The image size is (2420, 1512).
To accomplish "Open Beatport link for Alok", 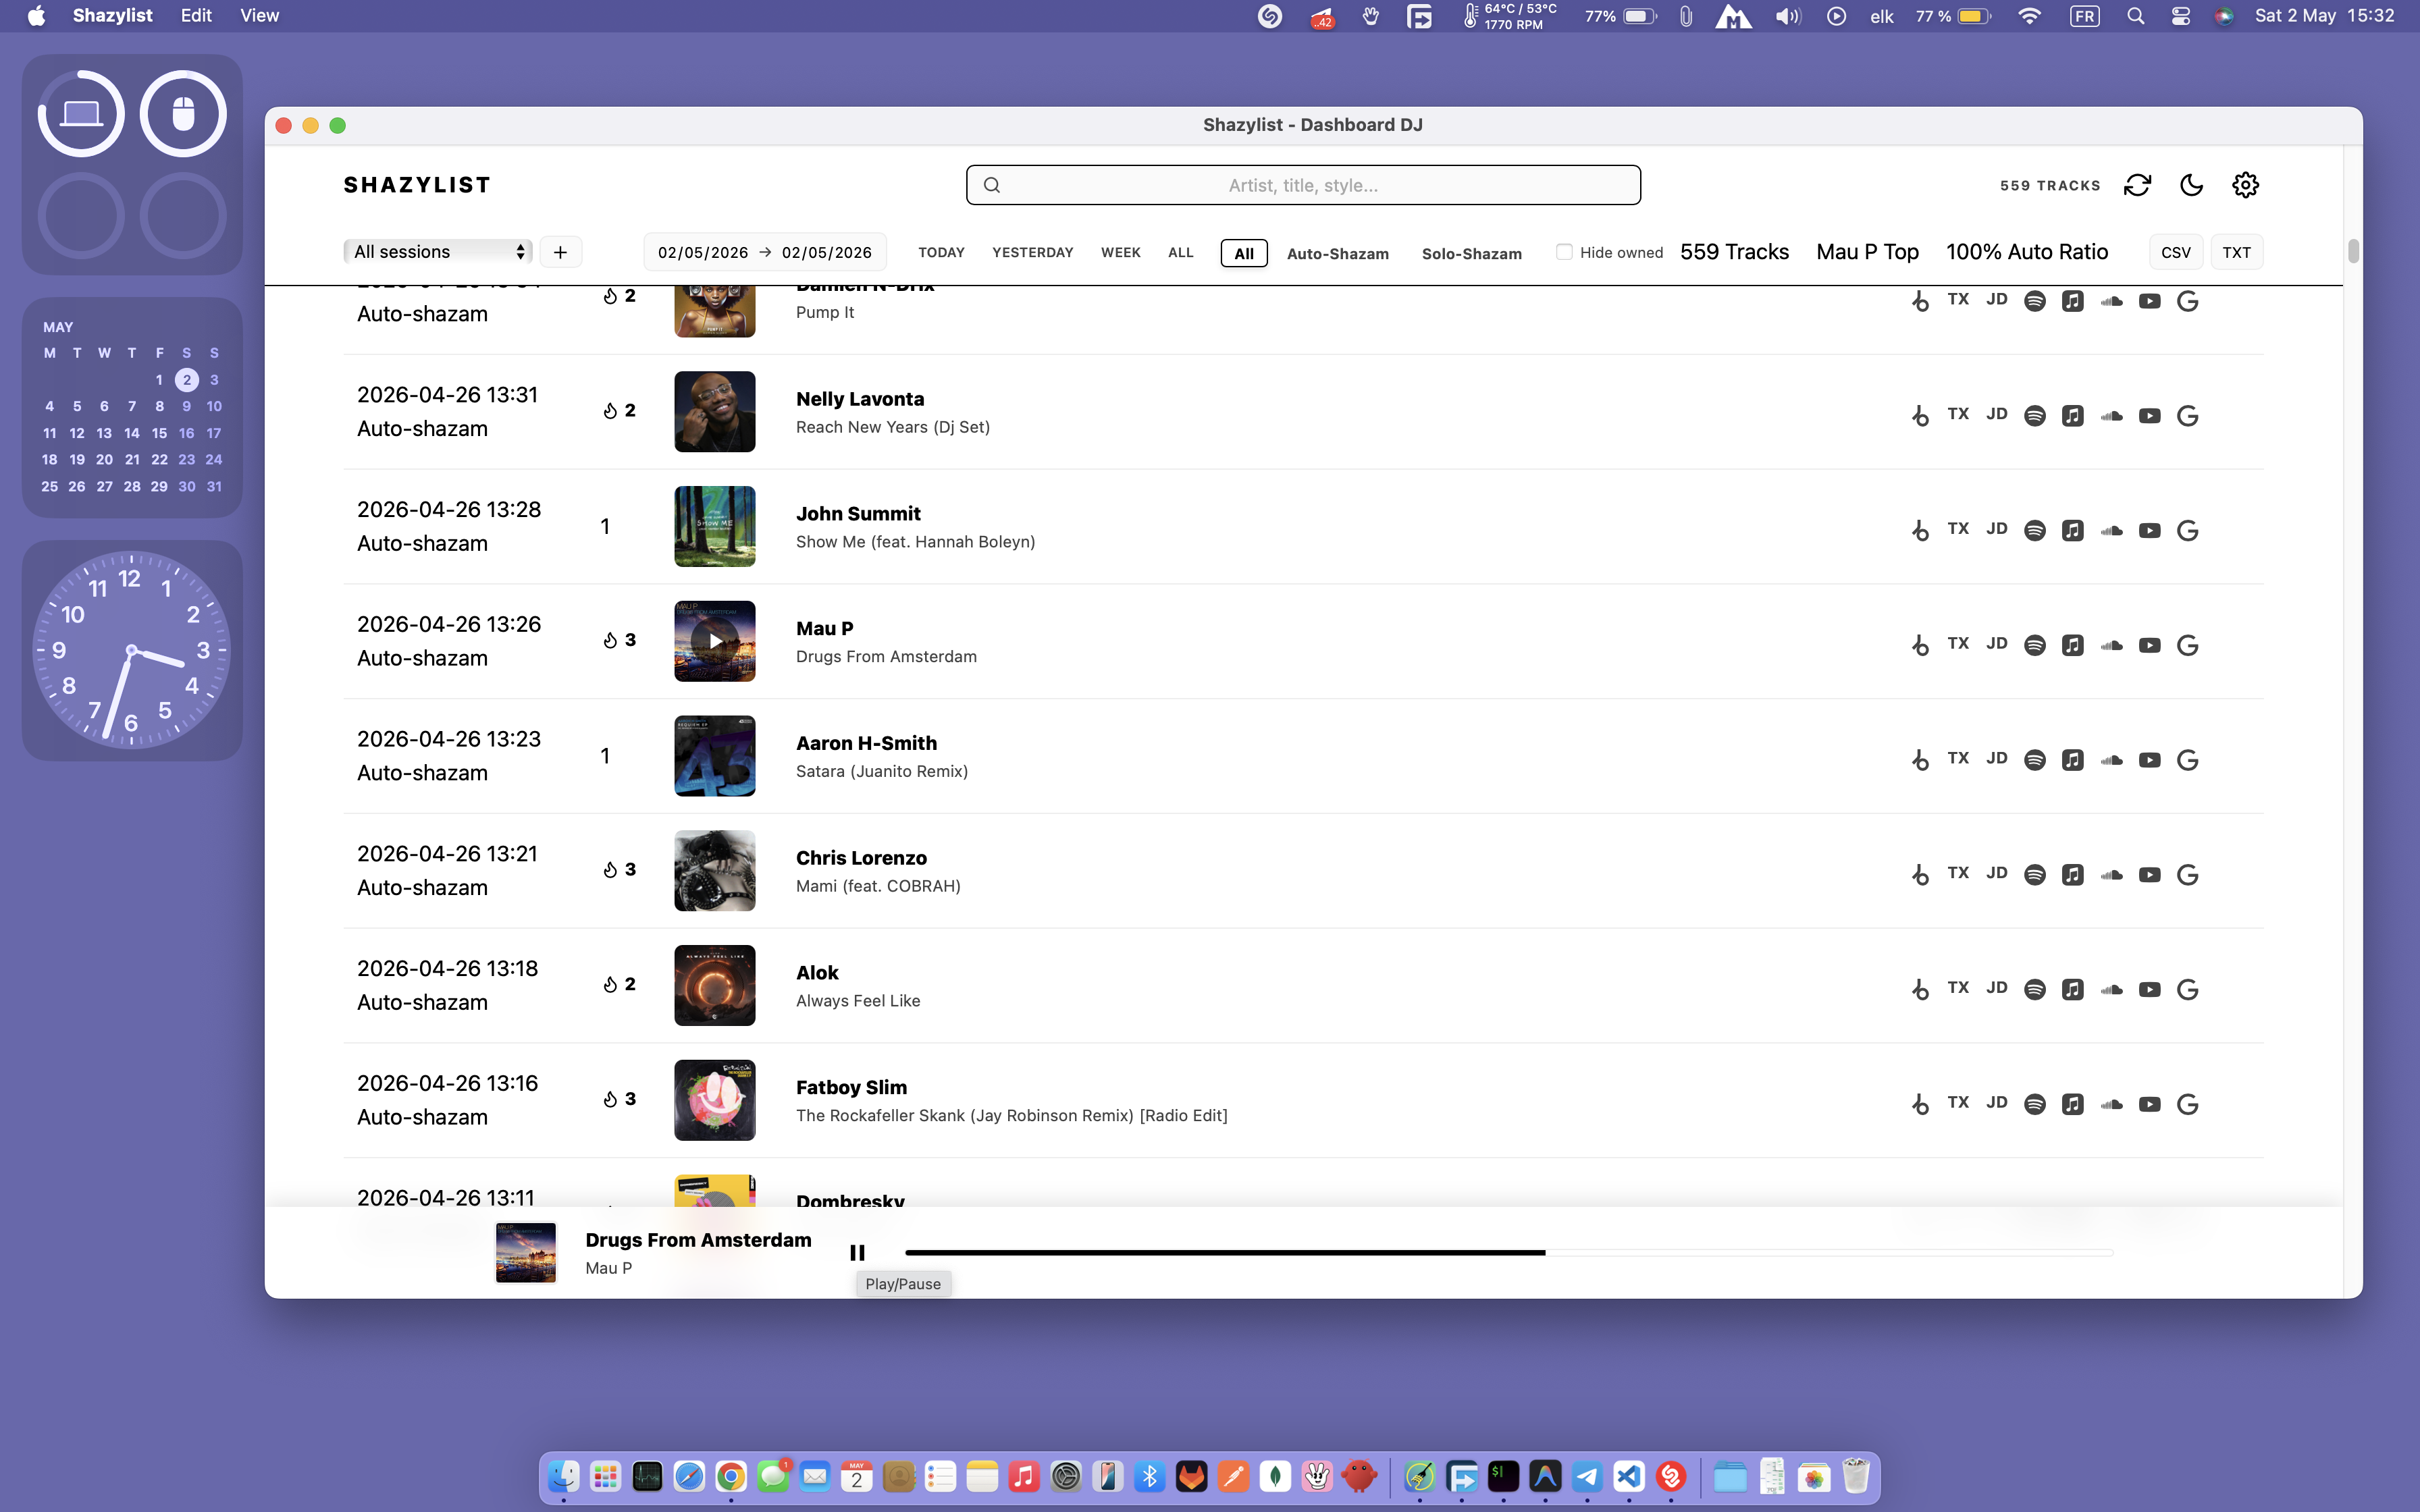I will [1919, 989].
